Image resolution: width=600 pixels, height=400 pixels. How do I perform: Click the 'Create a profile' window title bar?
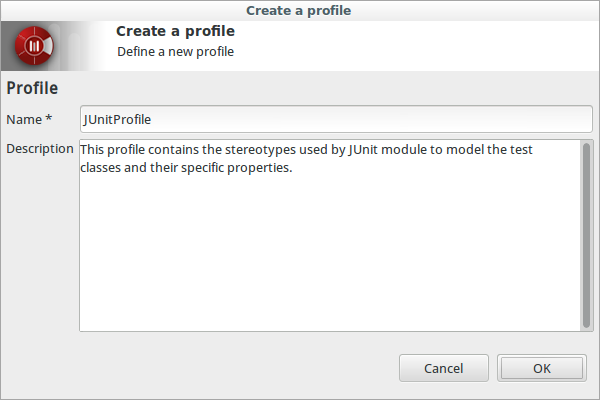[298, 10]
